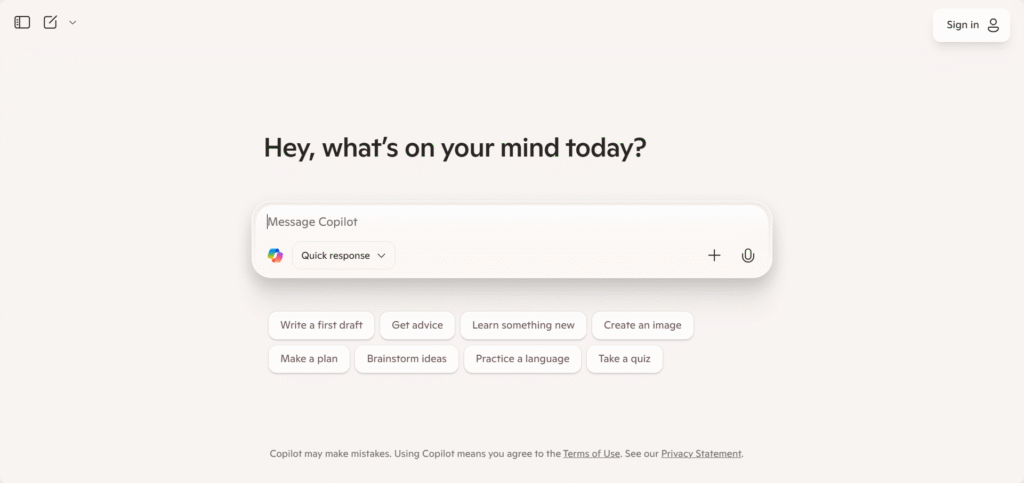Activate the microphone voice input icon
The width and height of the screenshot is (1024, 483).
748,255
